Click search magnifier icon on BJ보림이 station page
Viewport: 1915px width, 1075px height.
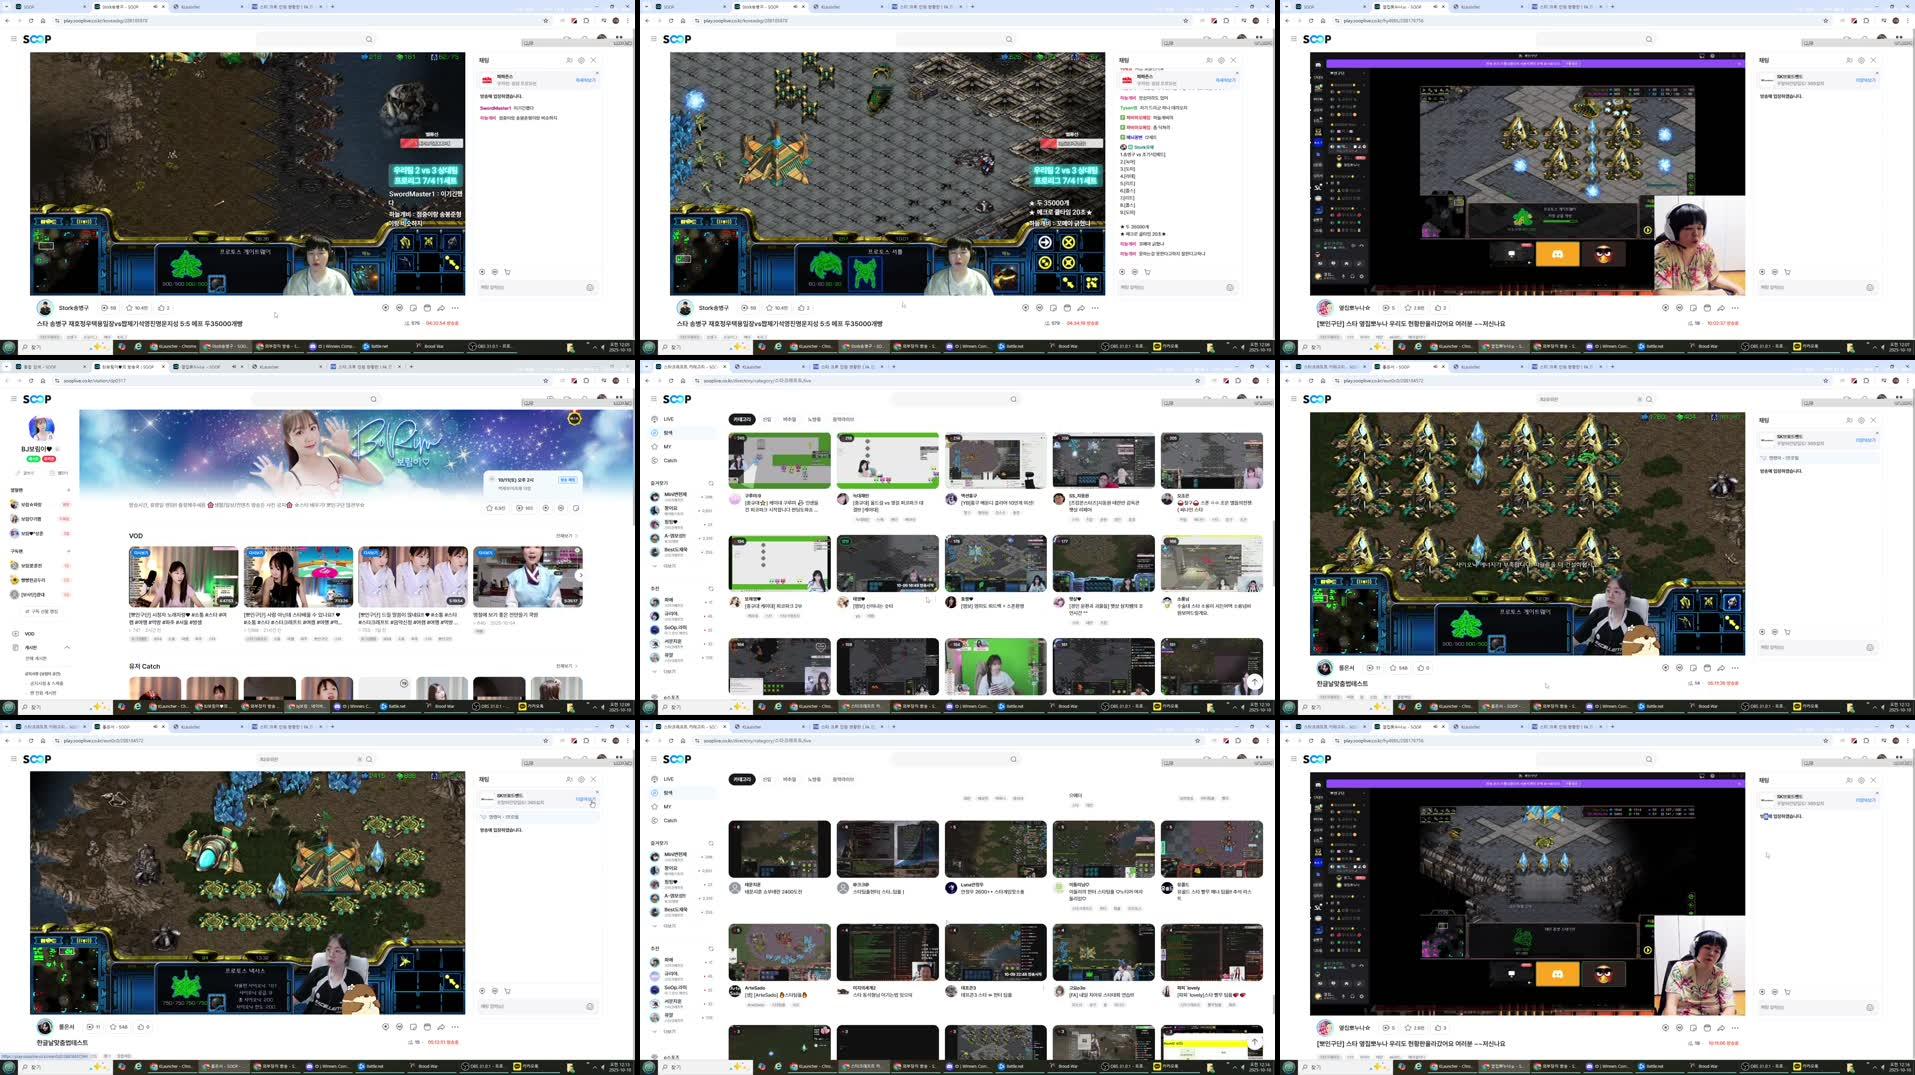374,399
